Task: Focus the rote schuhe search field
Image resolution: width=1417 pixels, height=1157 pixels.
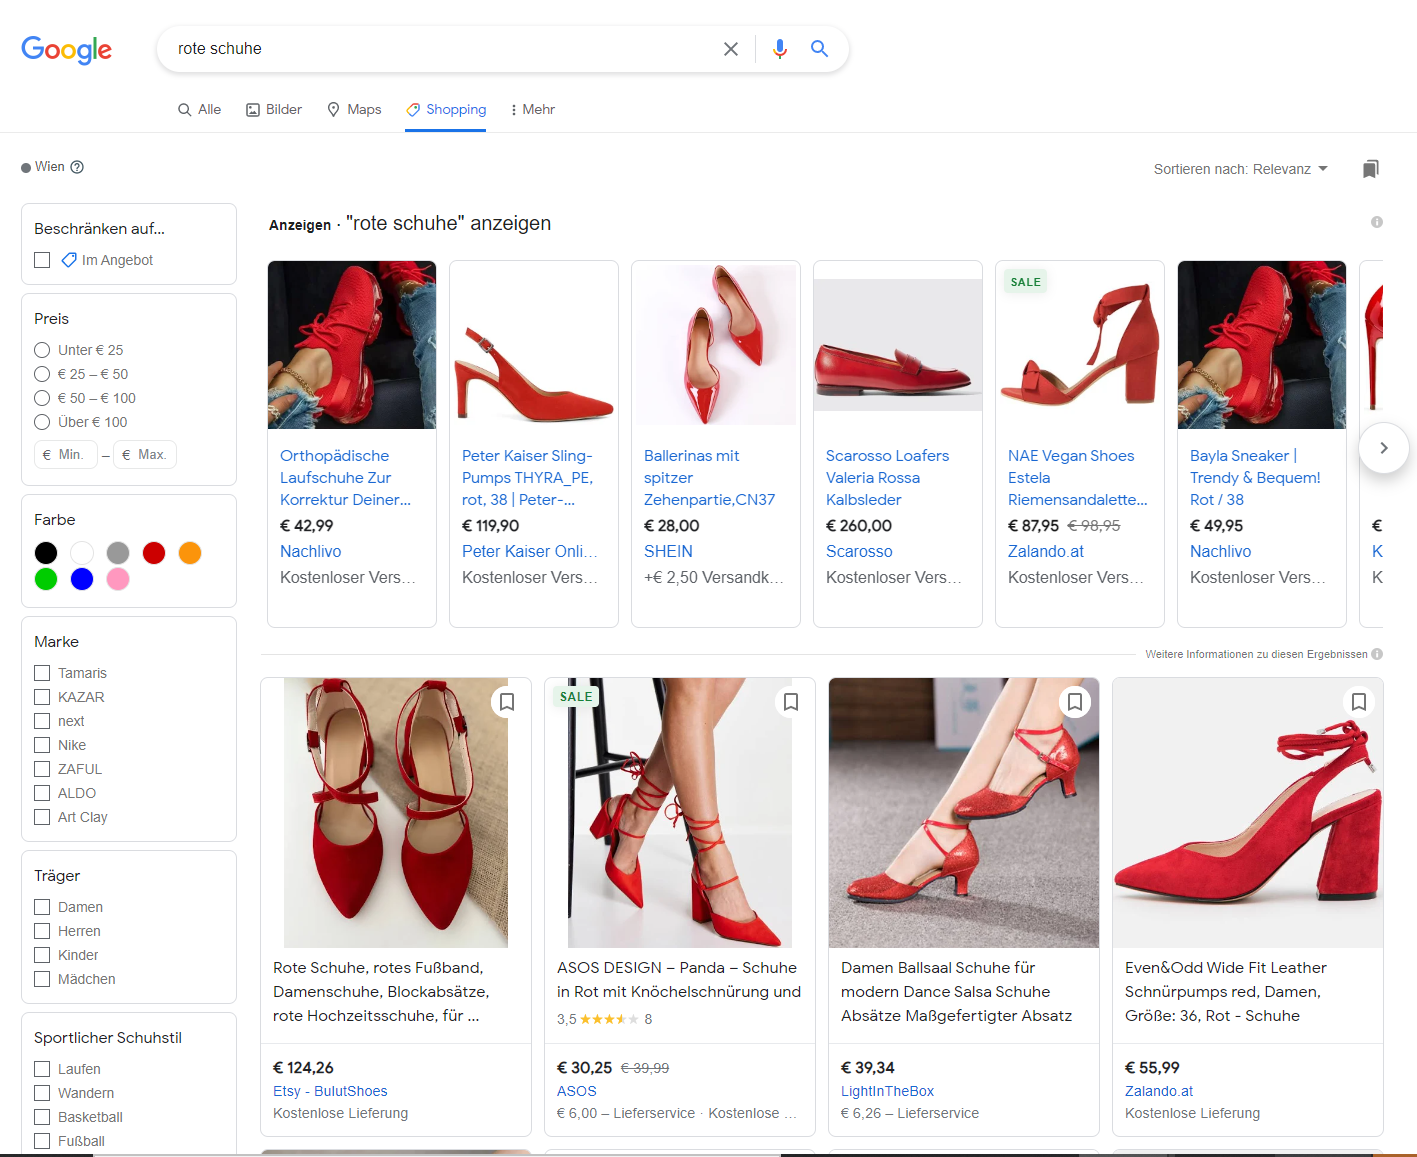Action: click(x=440, y=49)
